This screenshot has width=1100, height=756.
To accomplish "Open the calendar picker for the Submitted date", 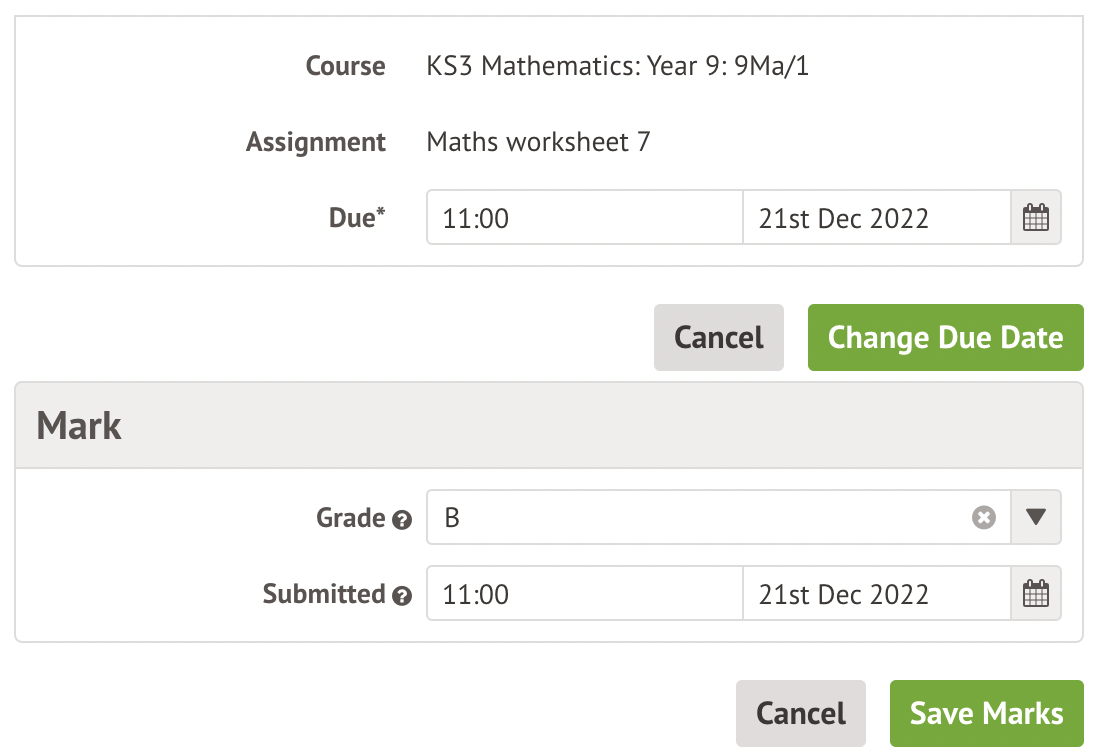I will [x=1035, y=593].
